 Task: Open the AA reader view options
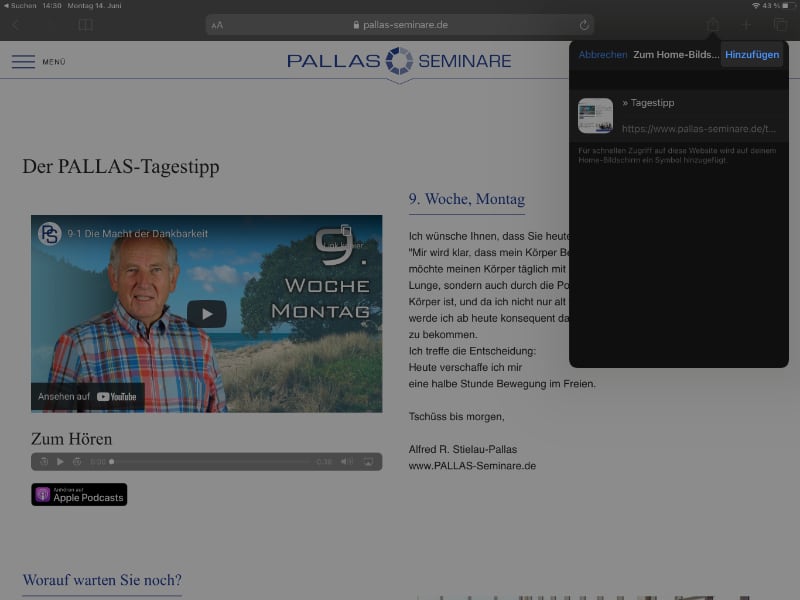(x=217, y=25)
